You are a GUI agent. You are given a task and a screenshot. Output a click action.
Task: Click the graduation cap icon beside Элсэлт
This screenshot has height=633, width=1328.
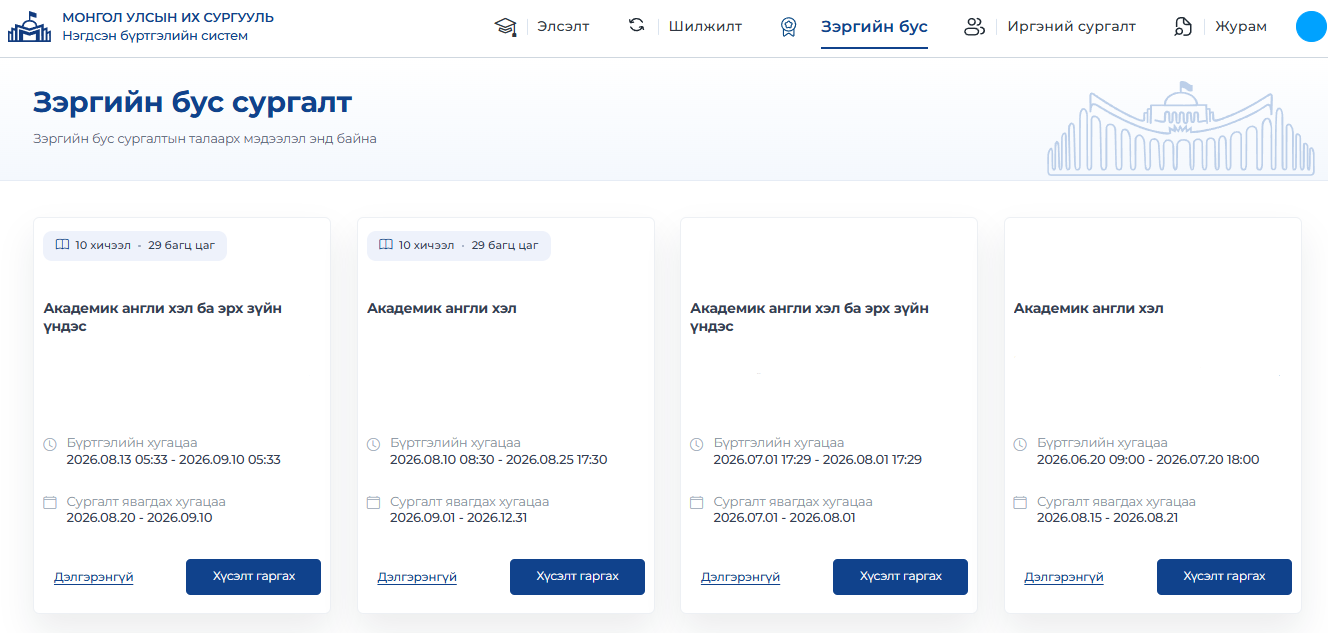coord(505,27)
